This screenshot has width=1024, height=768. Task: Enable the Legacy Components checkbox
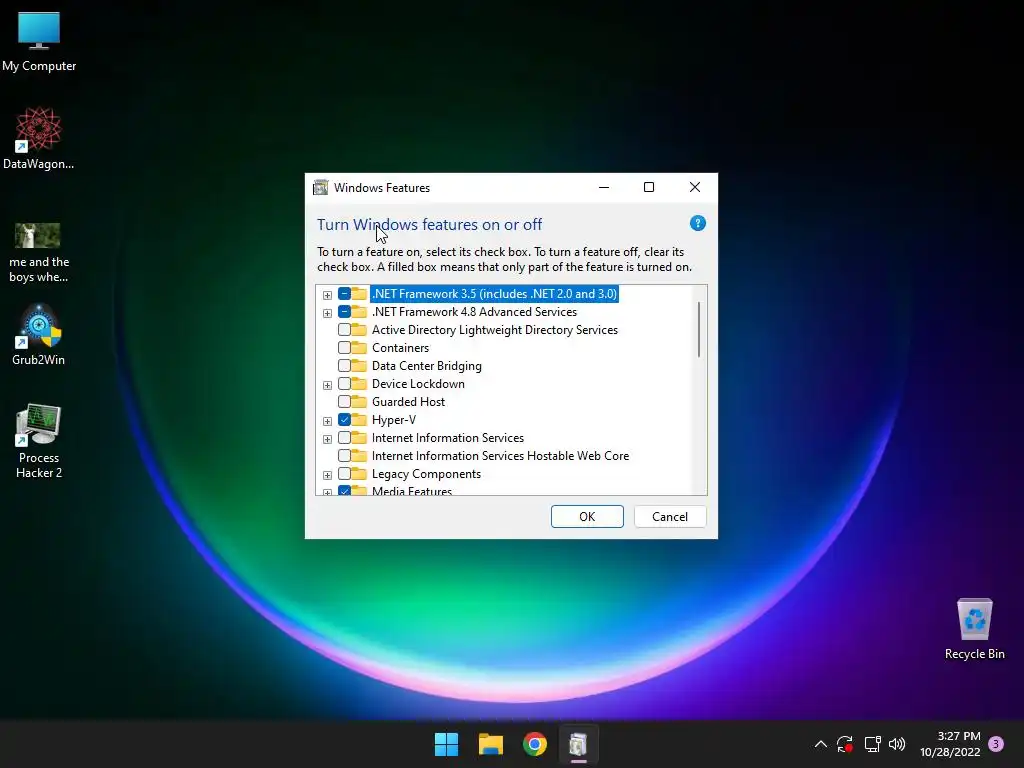point(344,473)
